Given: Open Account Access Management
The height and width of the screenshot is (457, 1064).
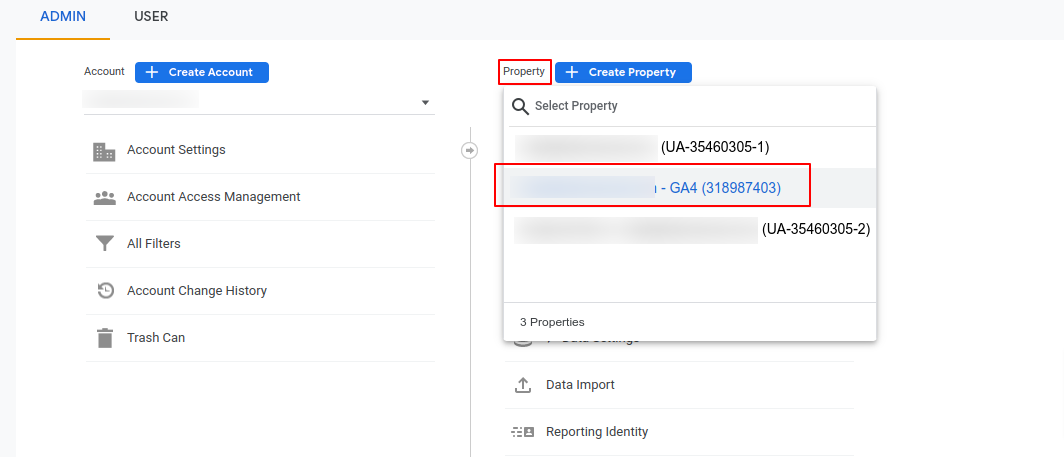Looking at the screenshot, I should pos(214,196).
